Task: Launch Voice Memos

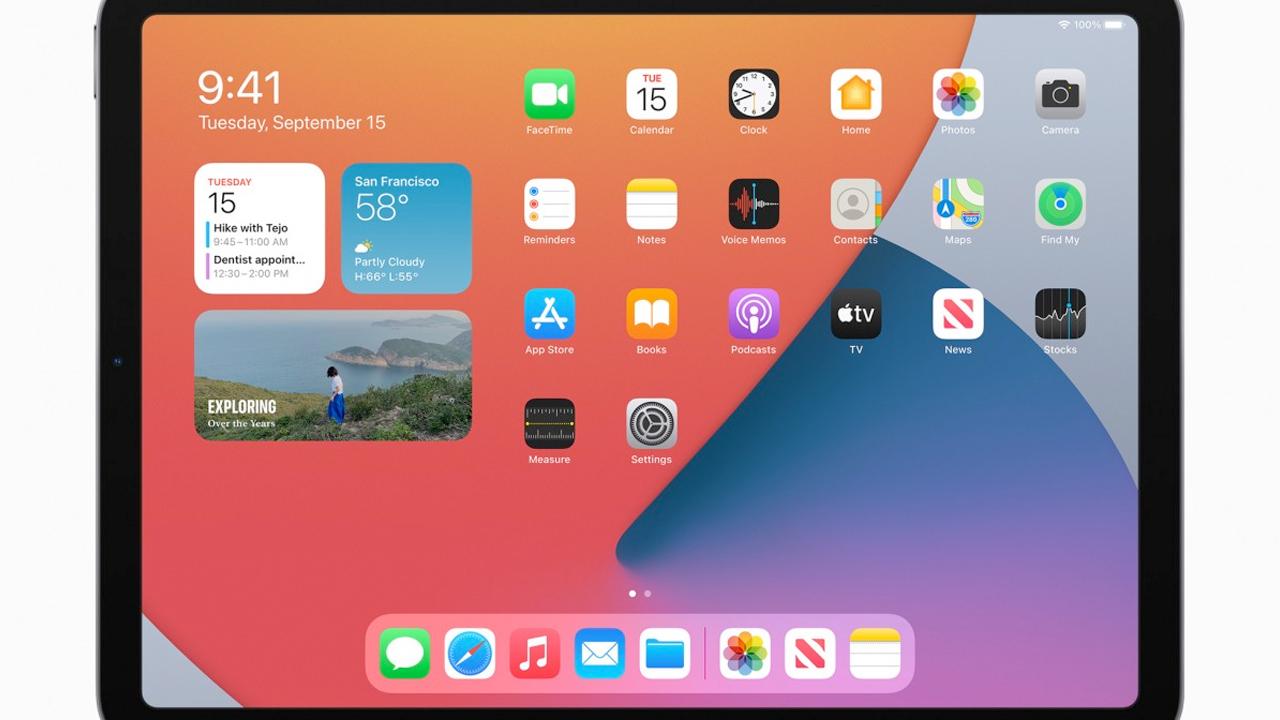Action: pyautogui.click(x=753, y=204)
